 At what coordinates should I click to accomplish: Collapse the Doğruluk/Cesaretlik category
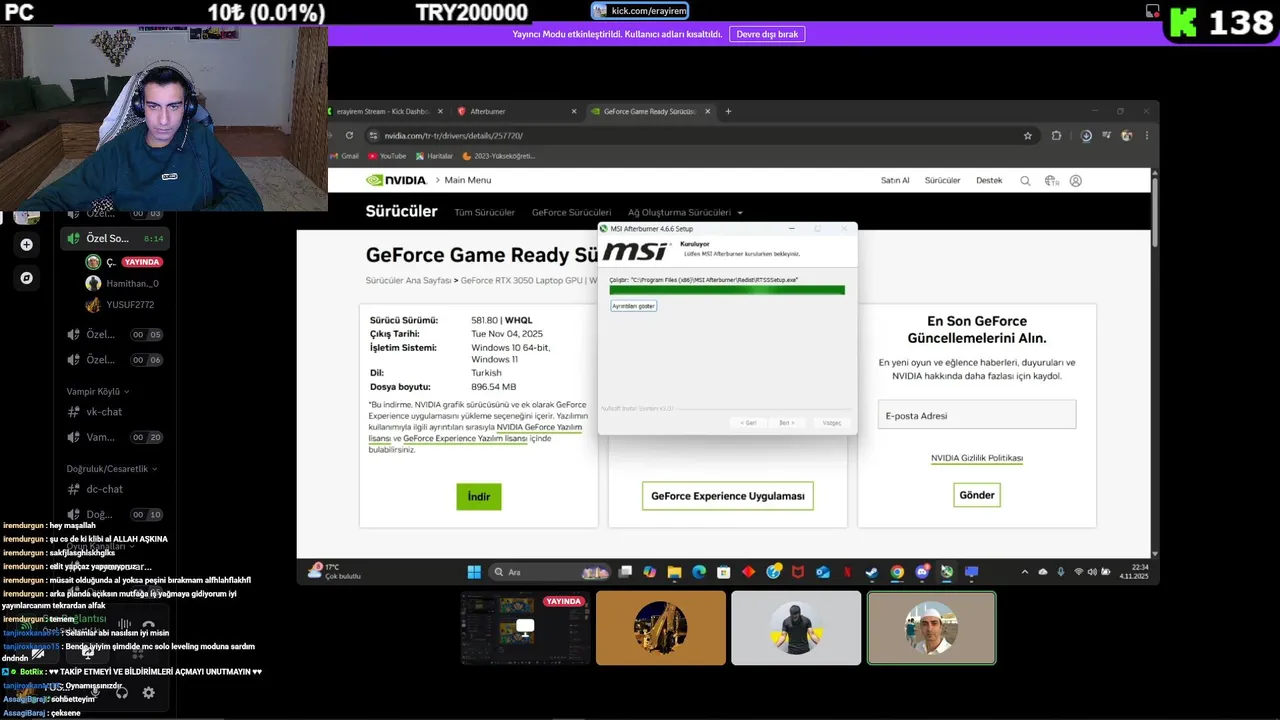tap(112, 468)
